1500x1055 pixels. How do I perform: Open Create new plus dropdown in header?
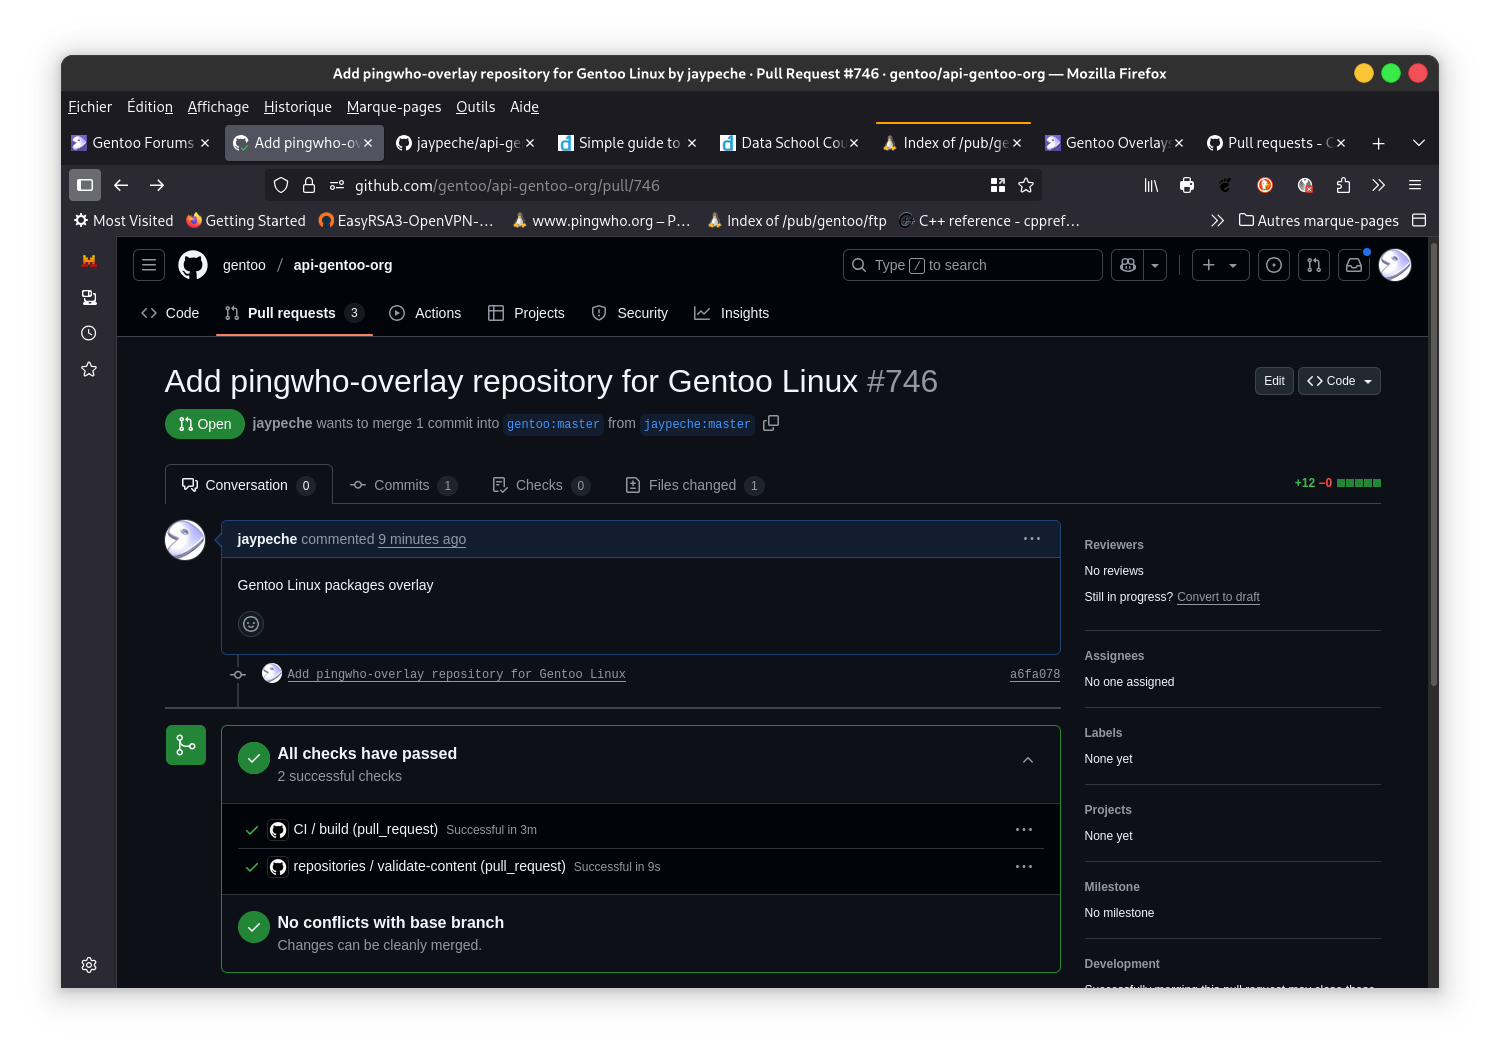click(1220, 265)
